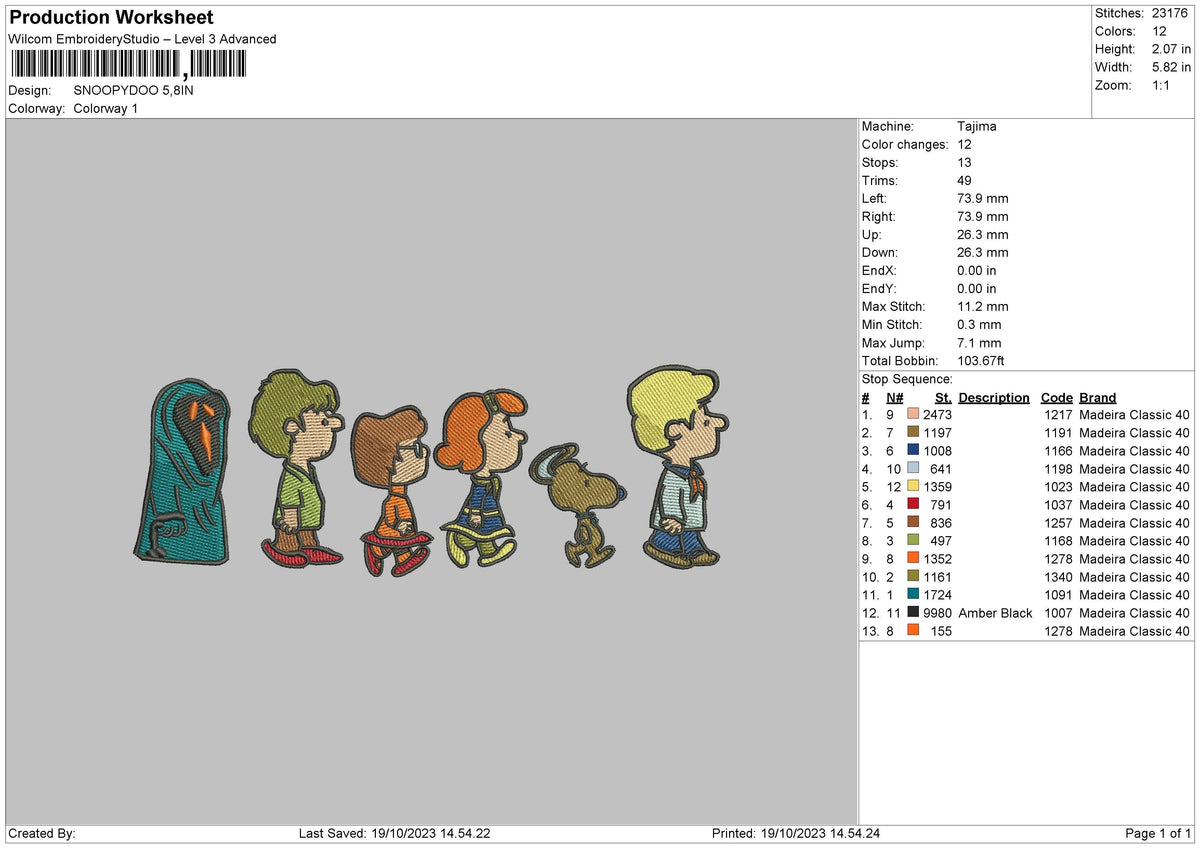The width and height of the screenshot is (1200, 848).
Task: Select the black swatch for Amber Black
Action: click(x=913, y=613)
